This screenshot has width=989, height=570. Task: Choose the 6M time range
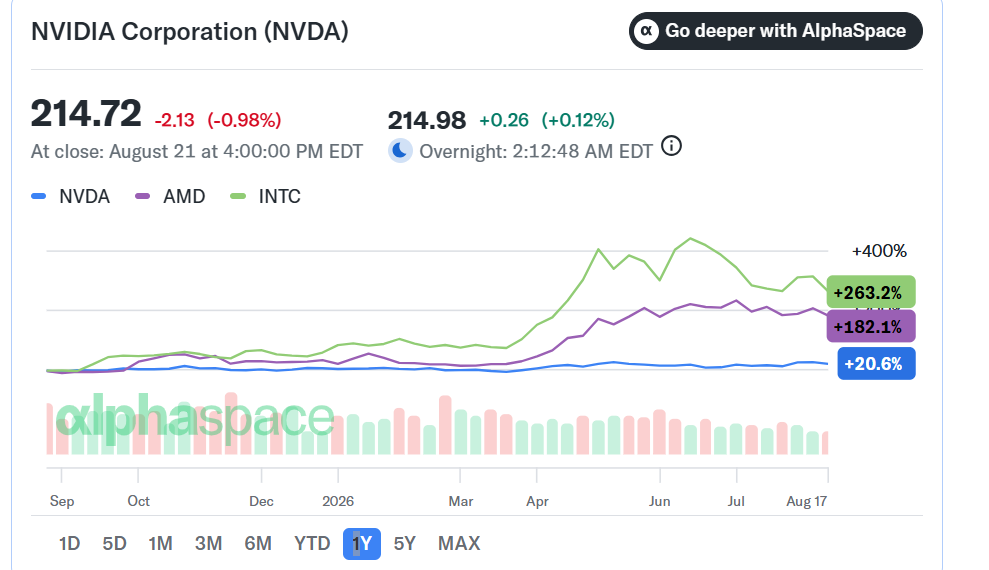[x=258, y=544]
